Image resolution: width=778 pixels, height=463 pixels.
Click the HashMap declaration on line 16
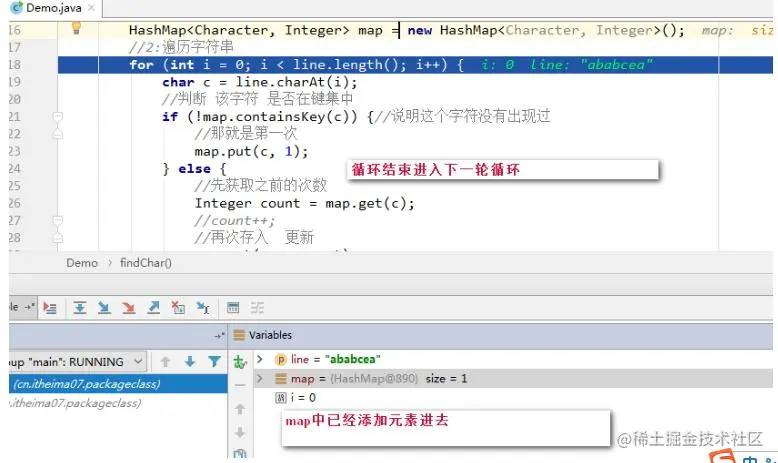tap(406, 30)
